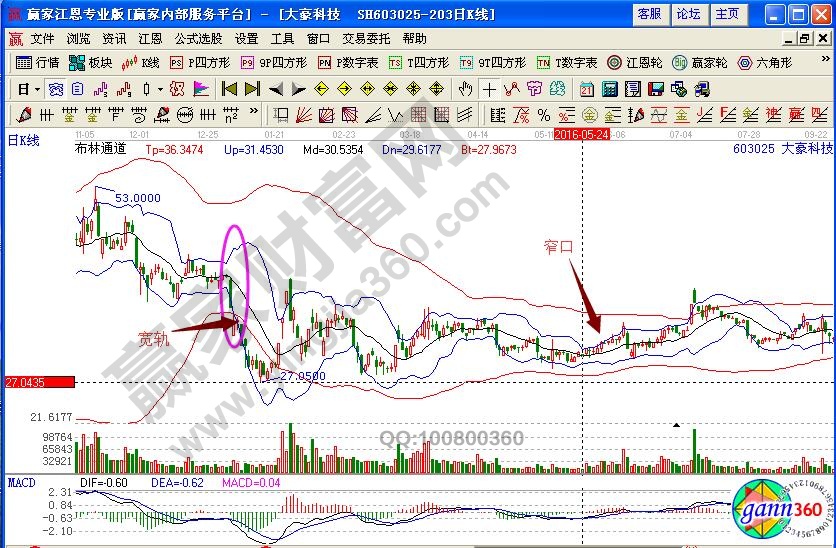
Task: Open the 行情 market quotes view
Action: point(38,62)
